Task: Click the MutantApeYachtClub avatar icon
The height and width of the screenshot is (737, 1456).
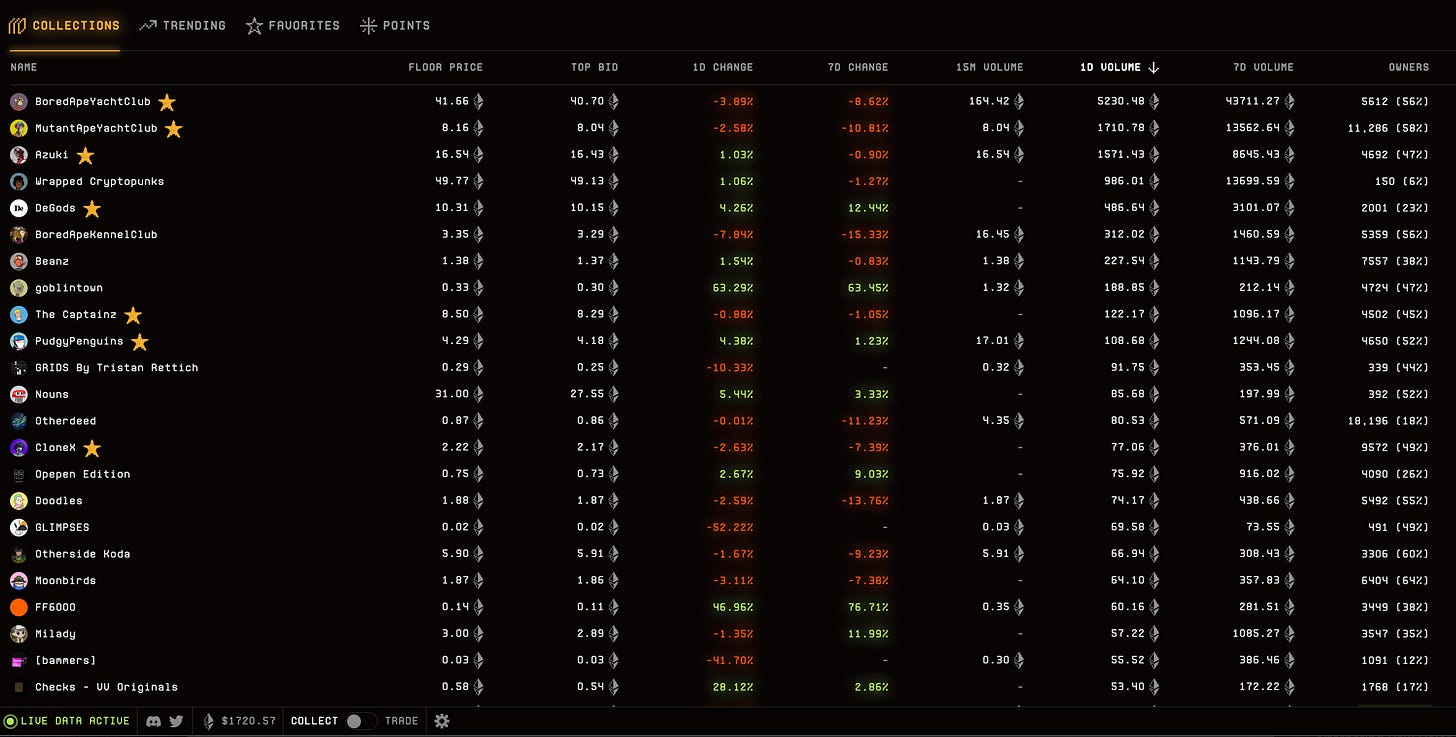Action: [x=19, y=128]
